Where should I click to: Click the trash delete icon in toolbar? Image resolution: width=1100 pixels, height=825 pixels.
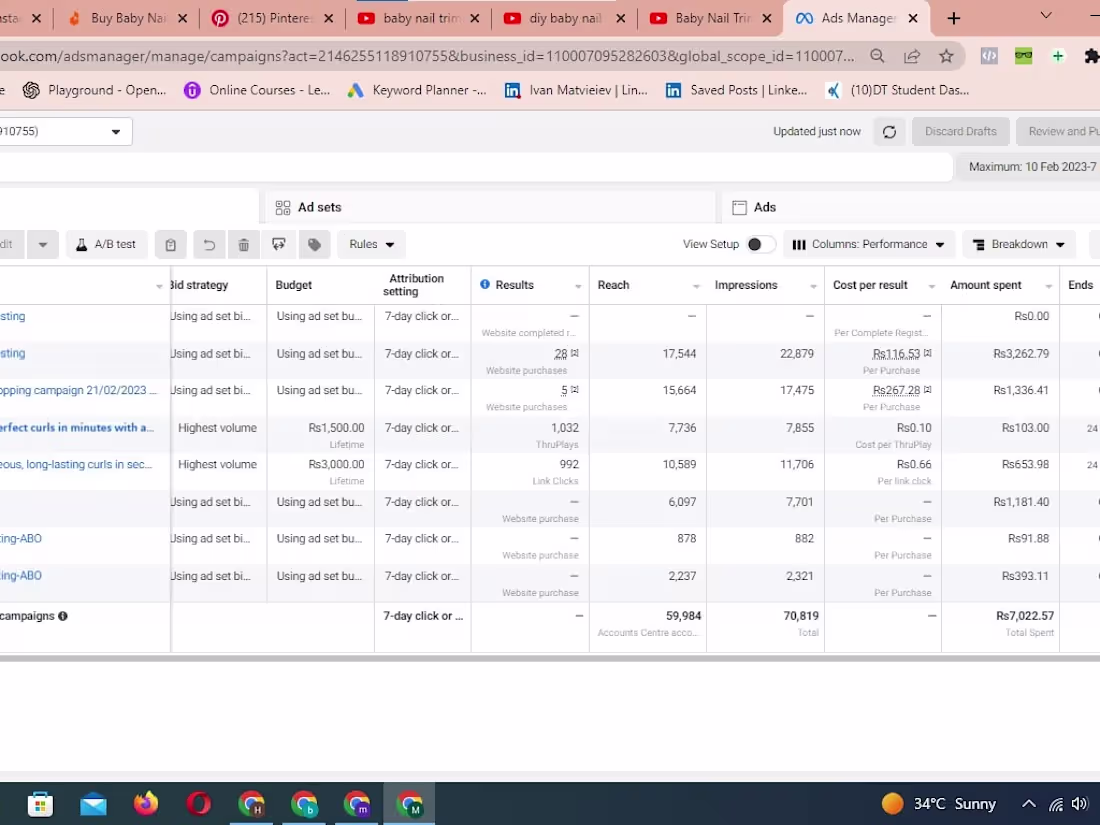(243, 245)
